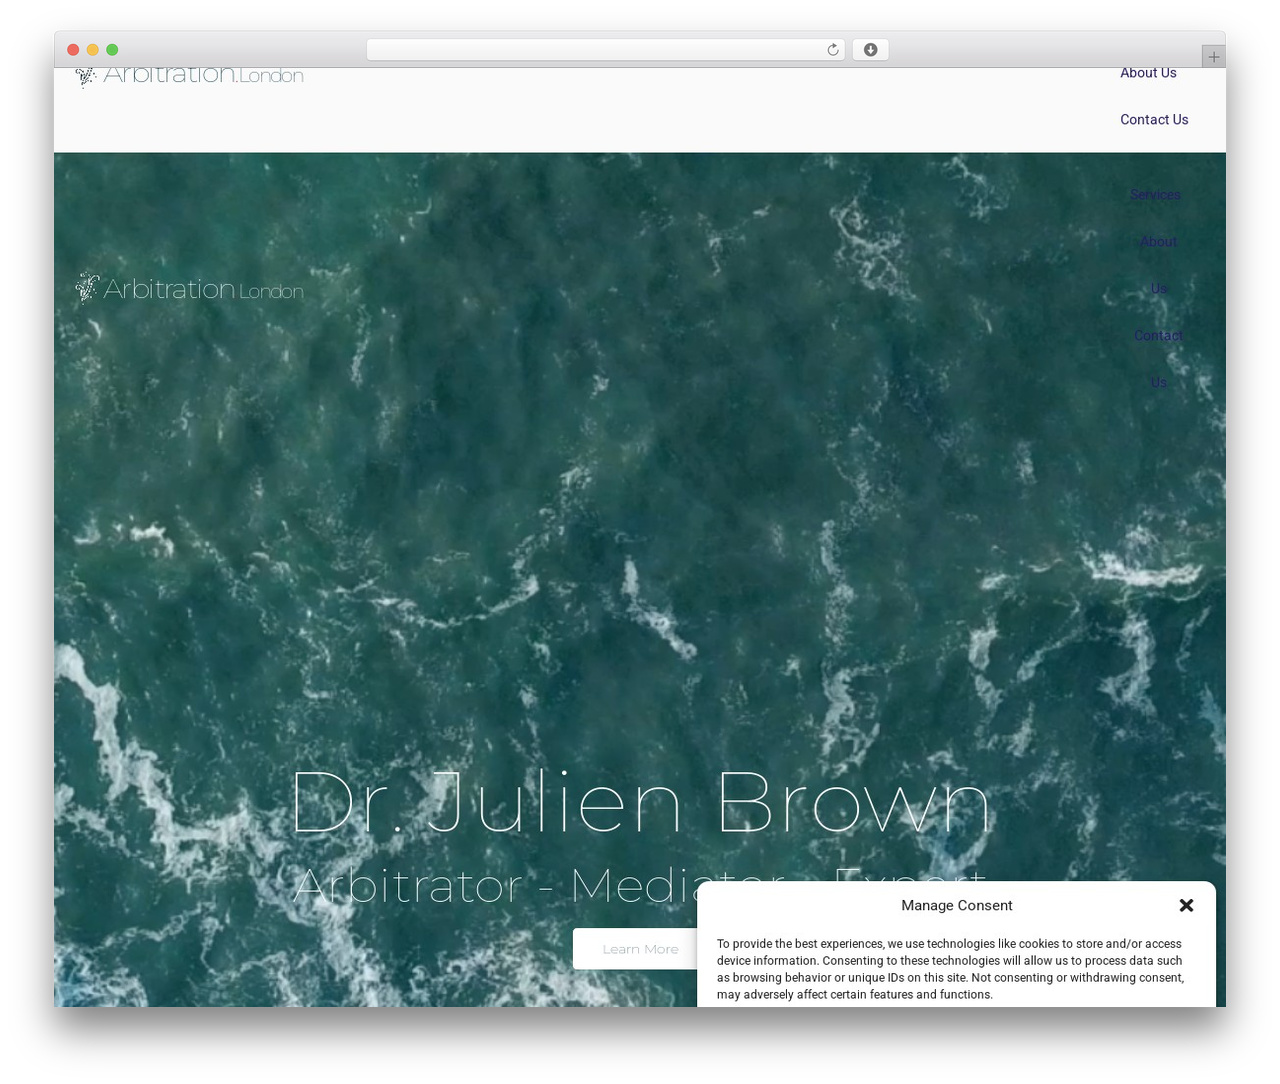Image resolution: width=1280 pixels, height=1084 pixels.
Task: Click the "Manage Consent" dialog title
Action: tap(957, 905)
